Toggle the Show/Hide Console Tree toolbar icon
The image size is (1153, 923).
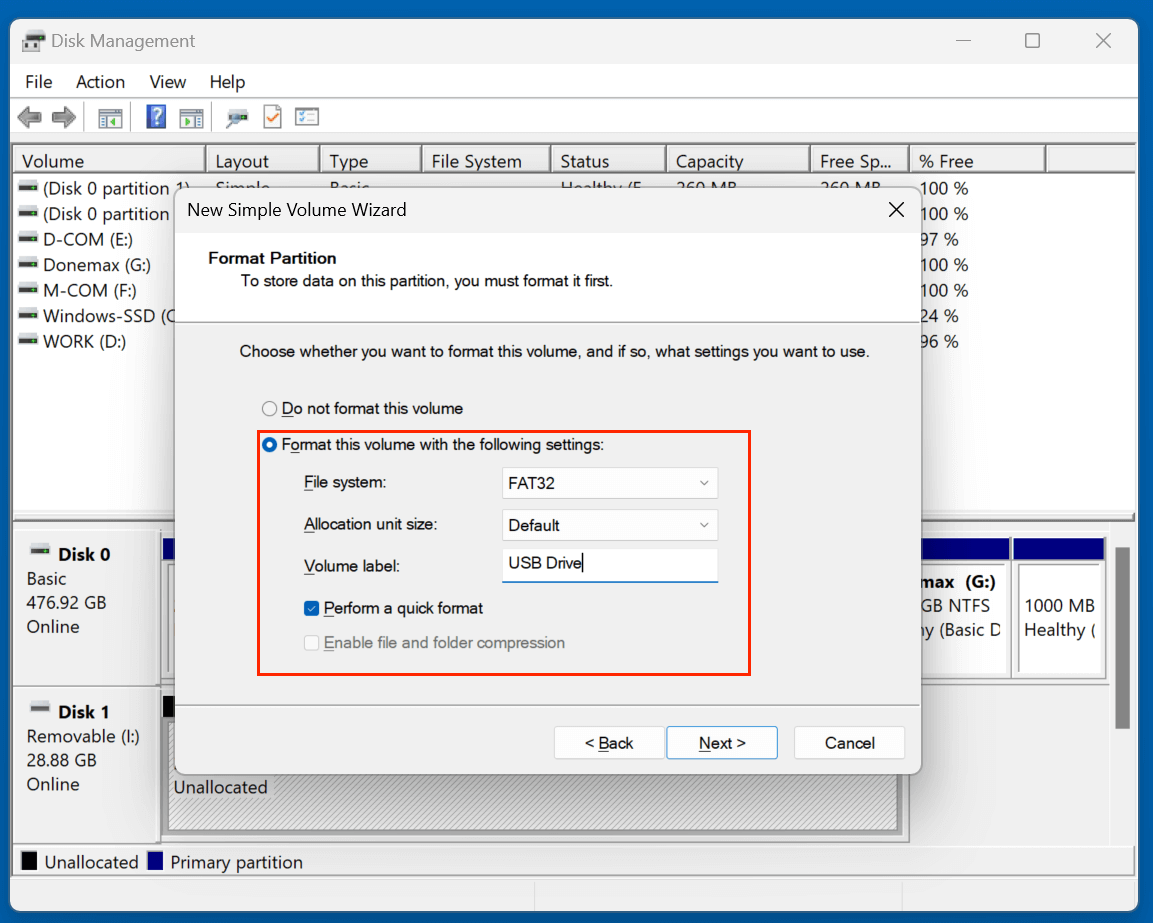coord(110,116)
